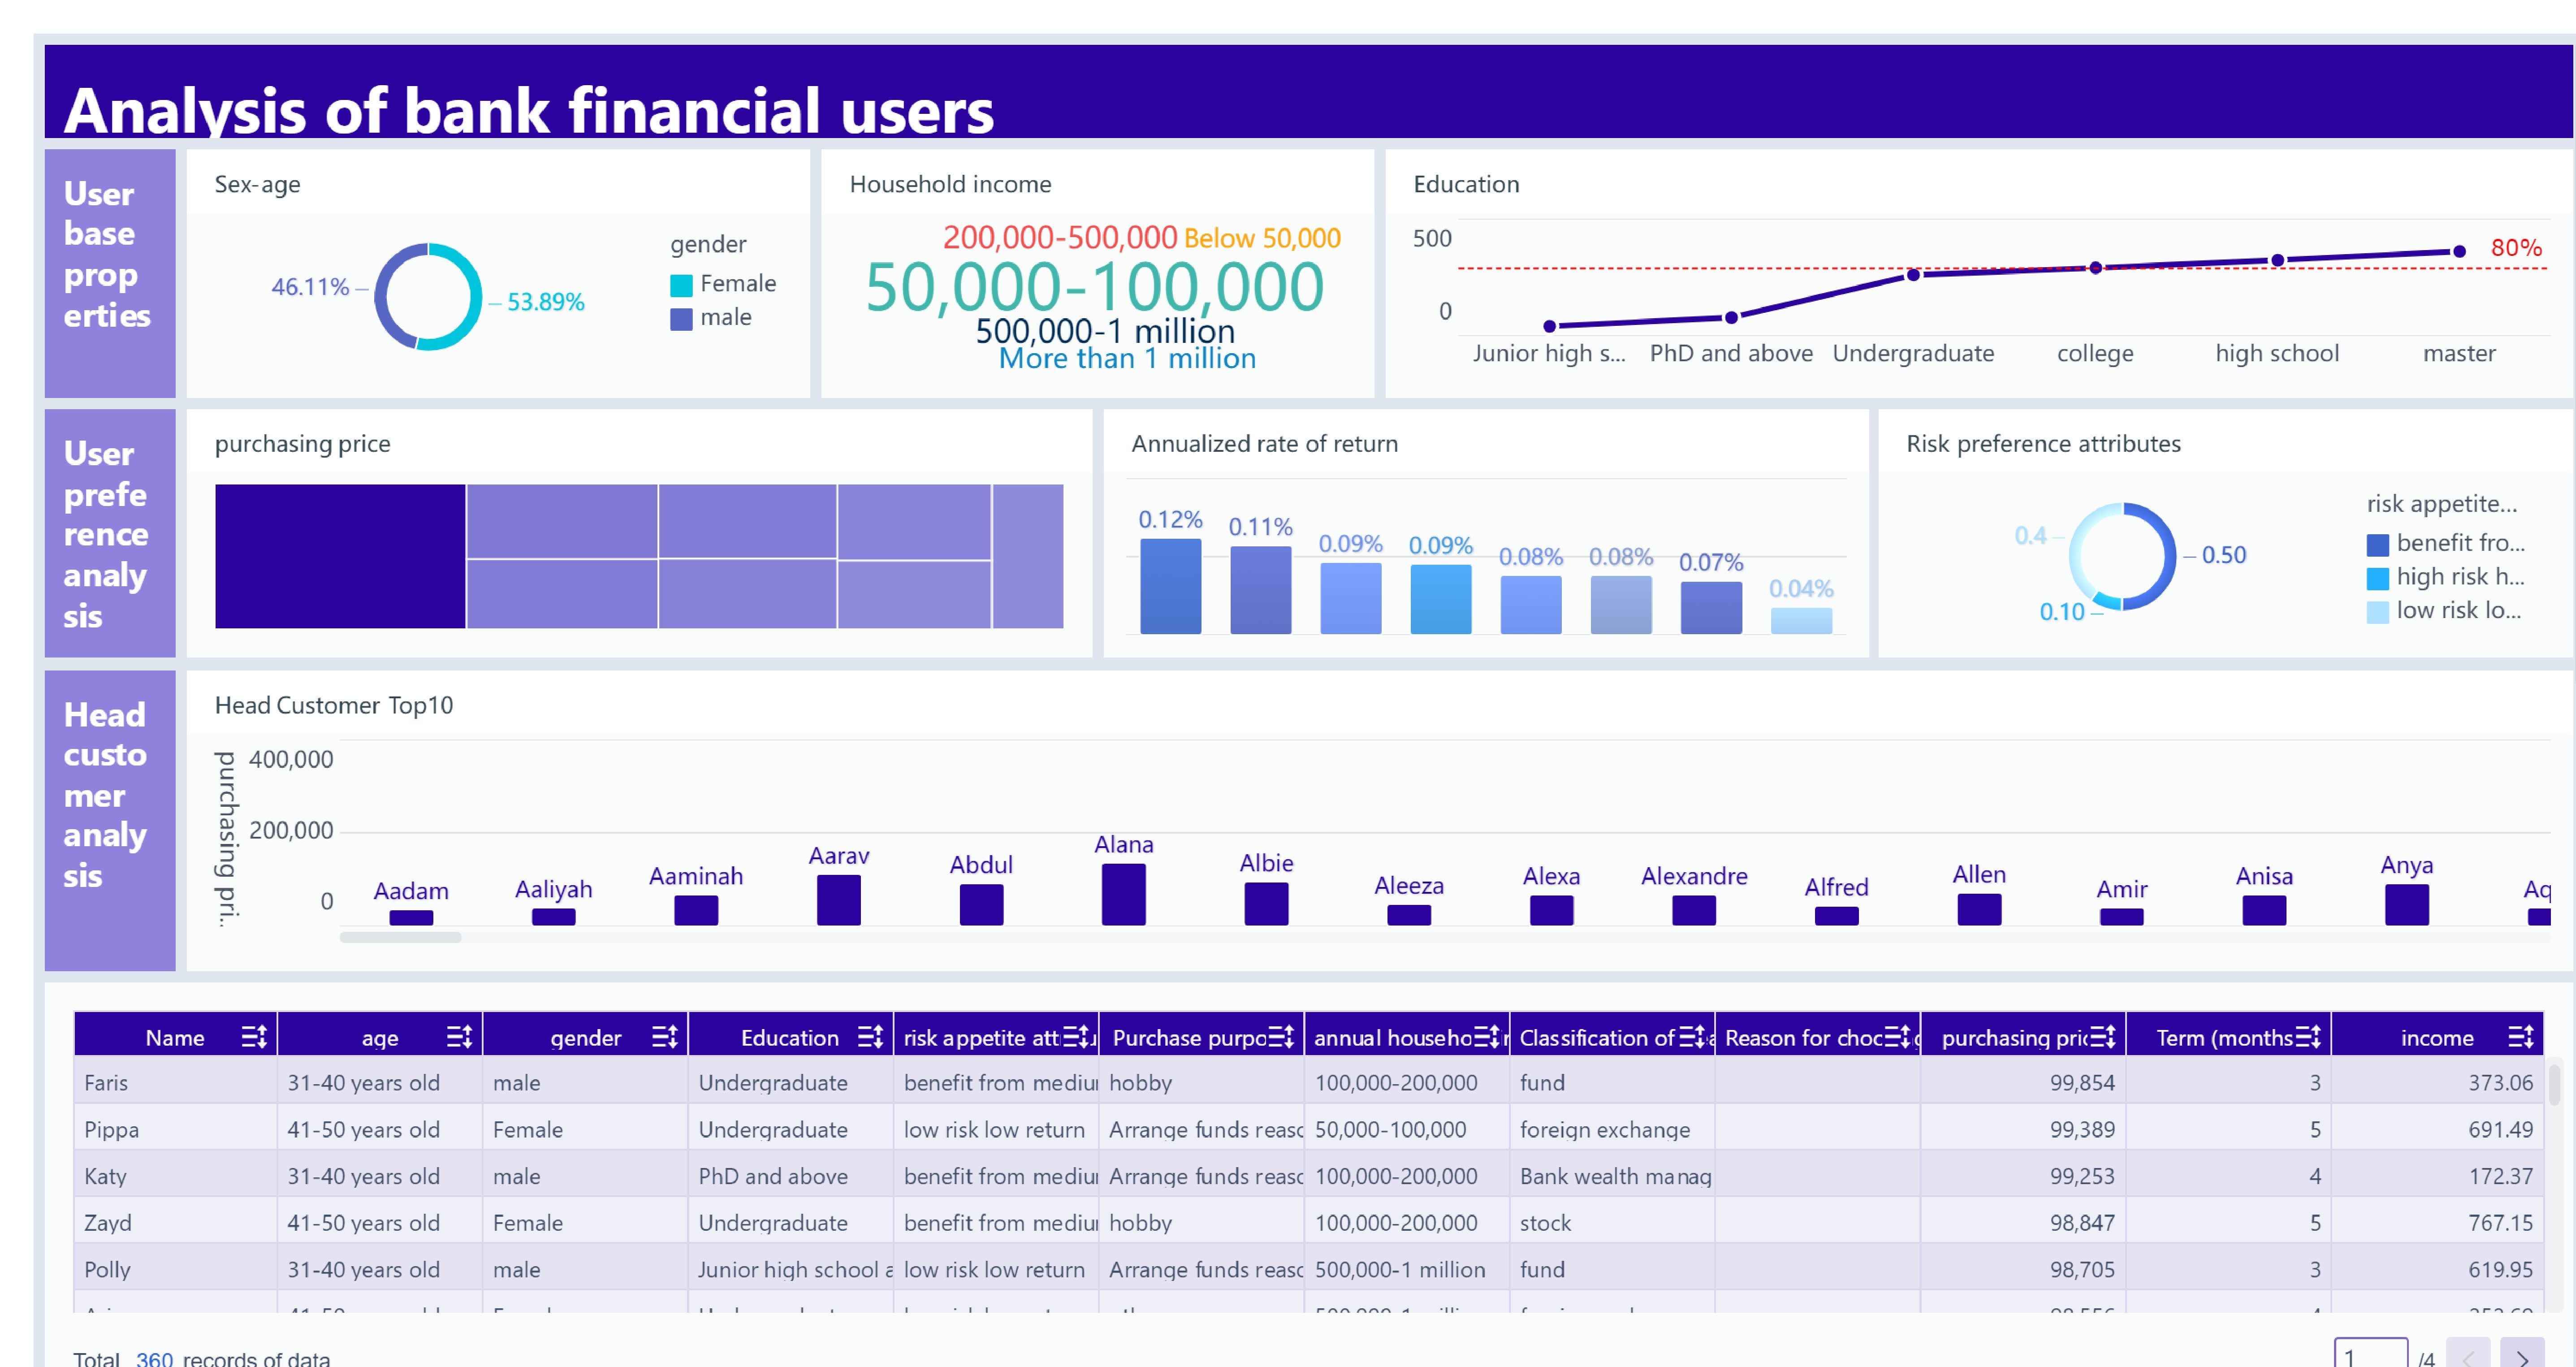Open purchasing price column sort icon

point(2103,1037)
